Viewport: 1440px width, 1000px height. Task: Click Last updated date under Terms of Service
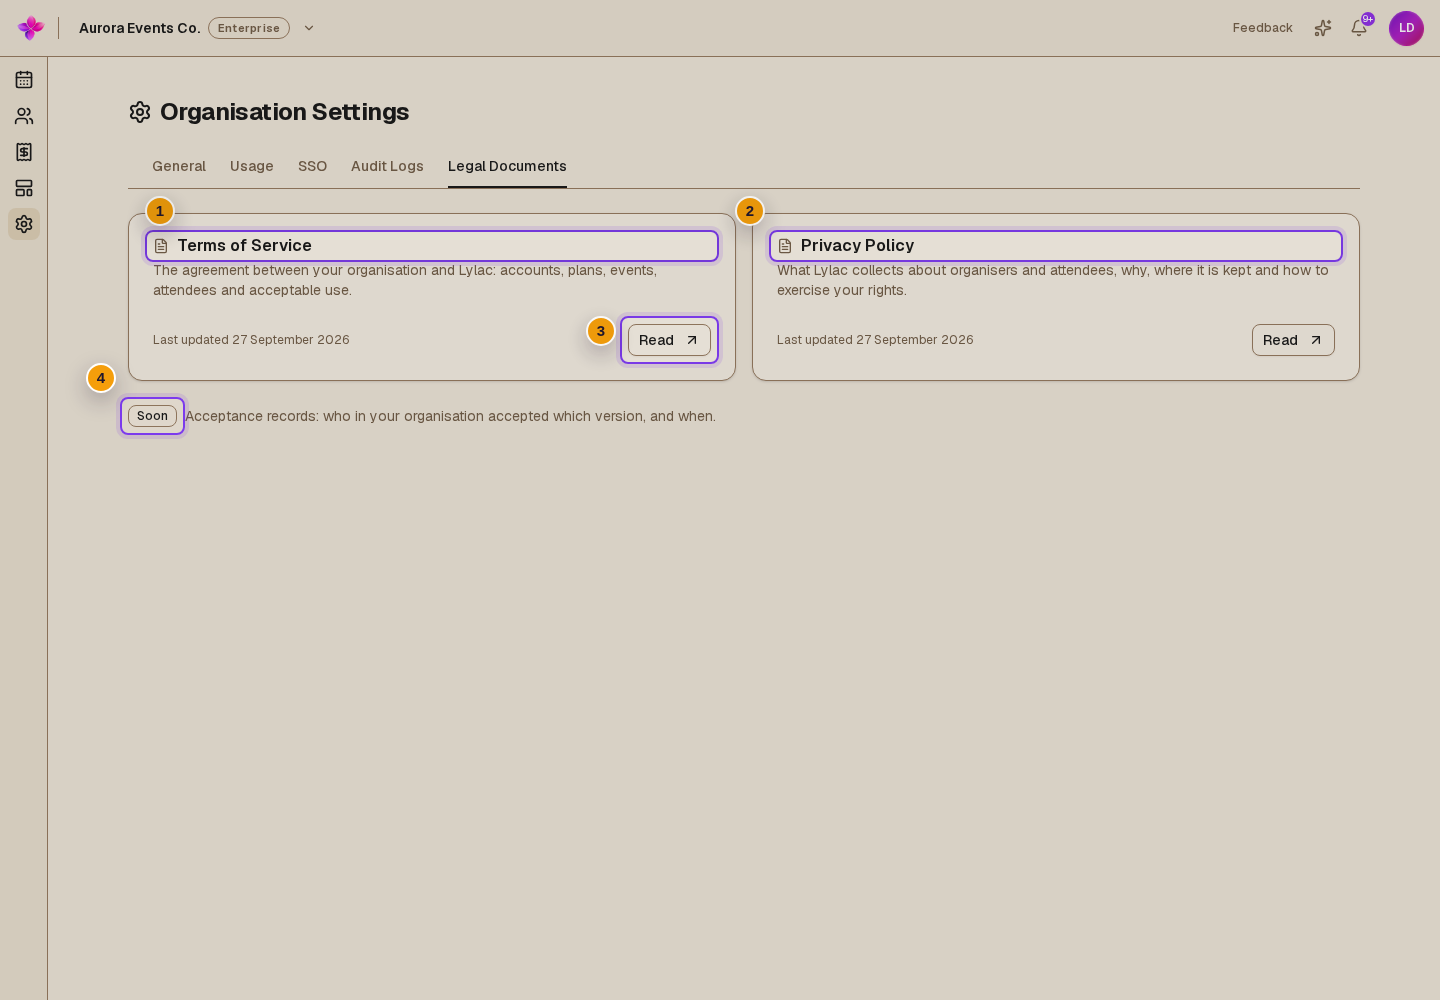pyautogui.click(x=251, y=340)
